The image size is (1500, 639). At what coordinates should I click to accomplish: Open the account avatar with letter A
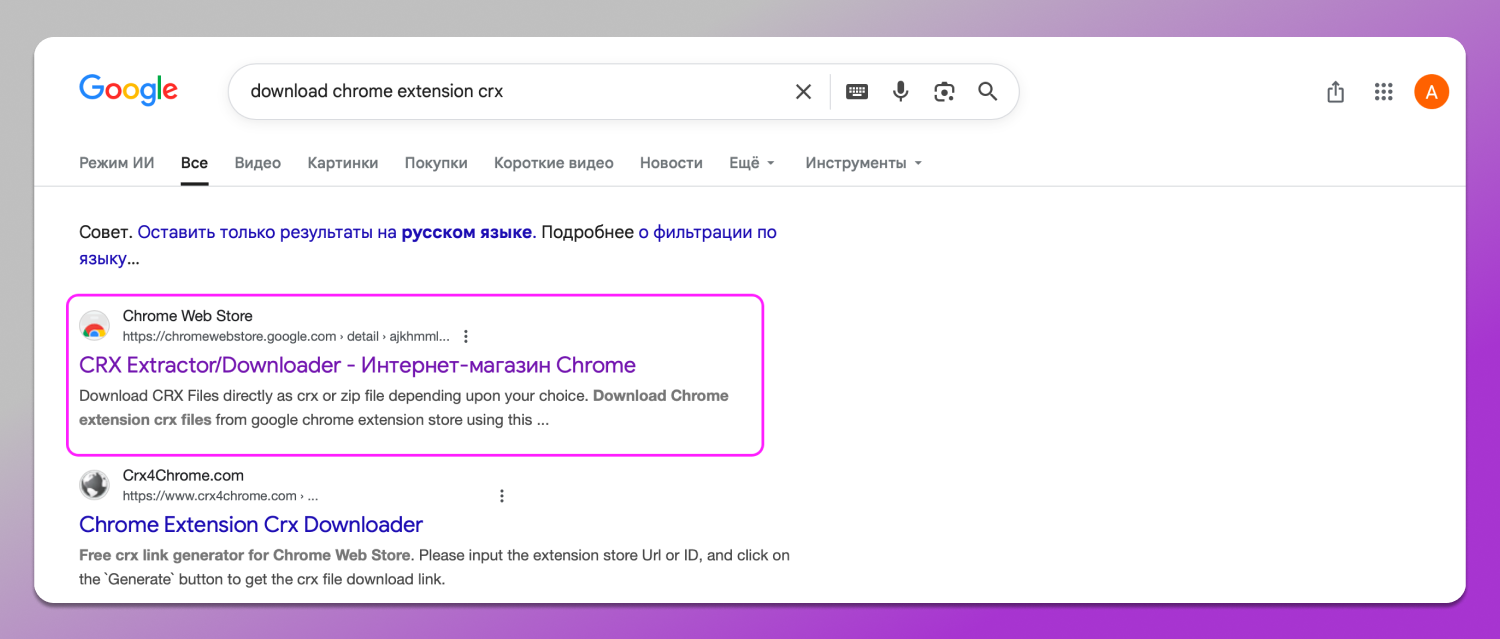pyautogui.click(x=1431, y=92)
